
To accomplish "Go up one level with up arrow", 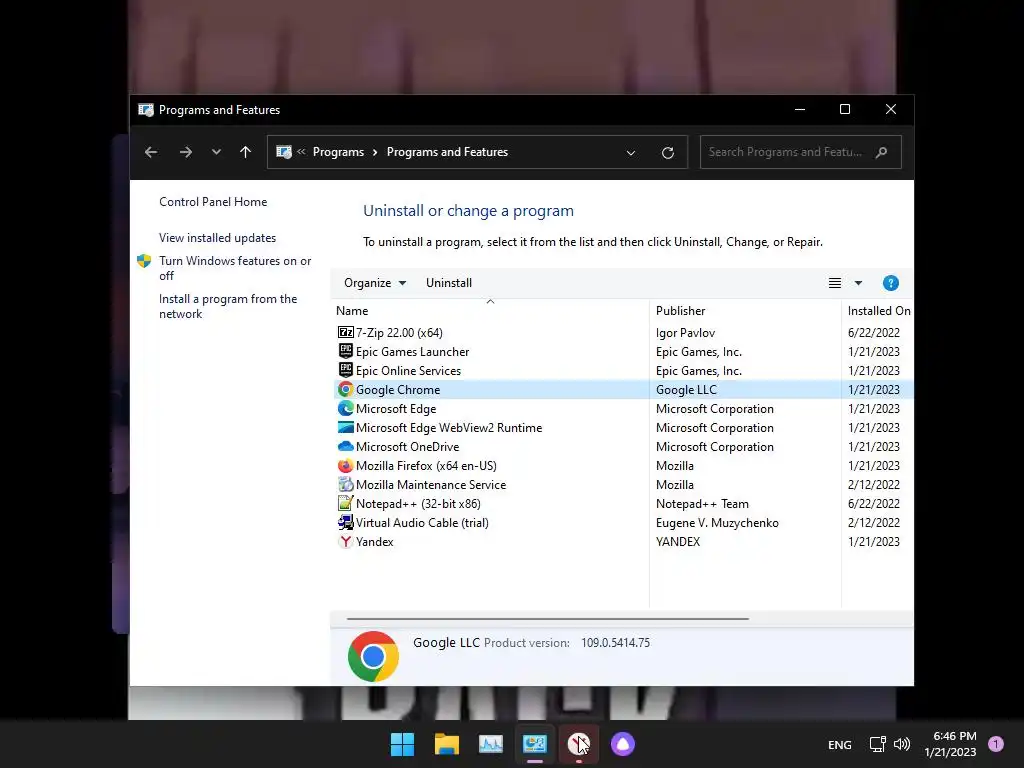I will click(246, 152).
